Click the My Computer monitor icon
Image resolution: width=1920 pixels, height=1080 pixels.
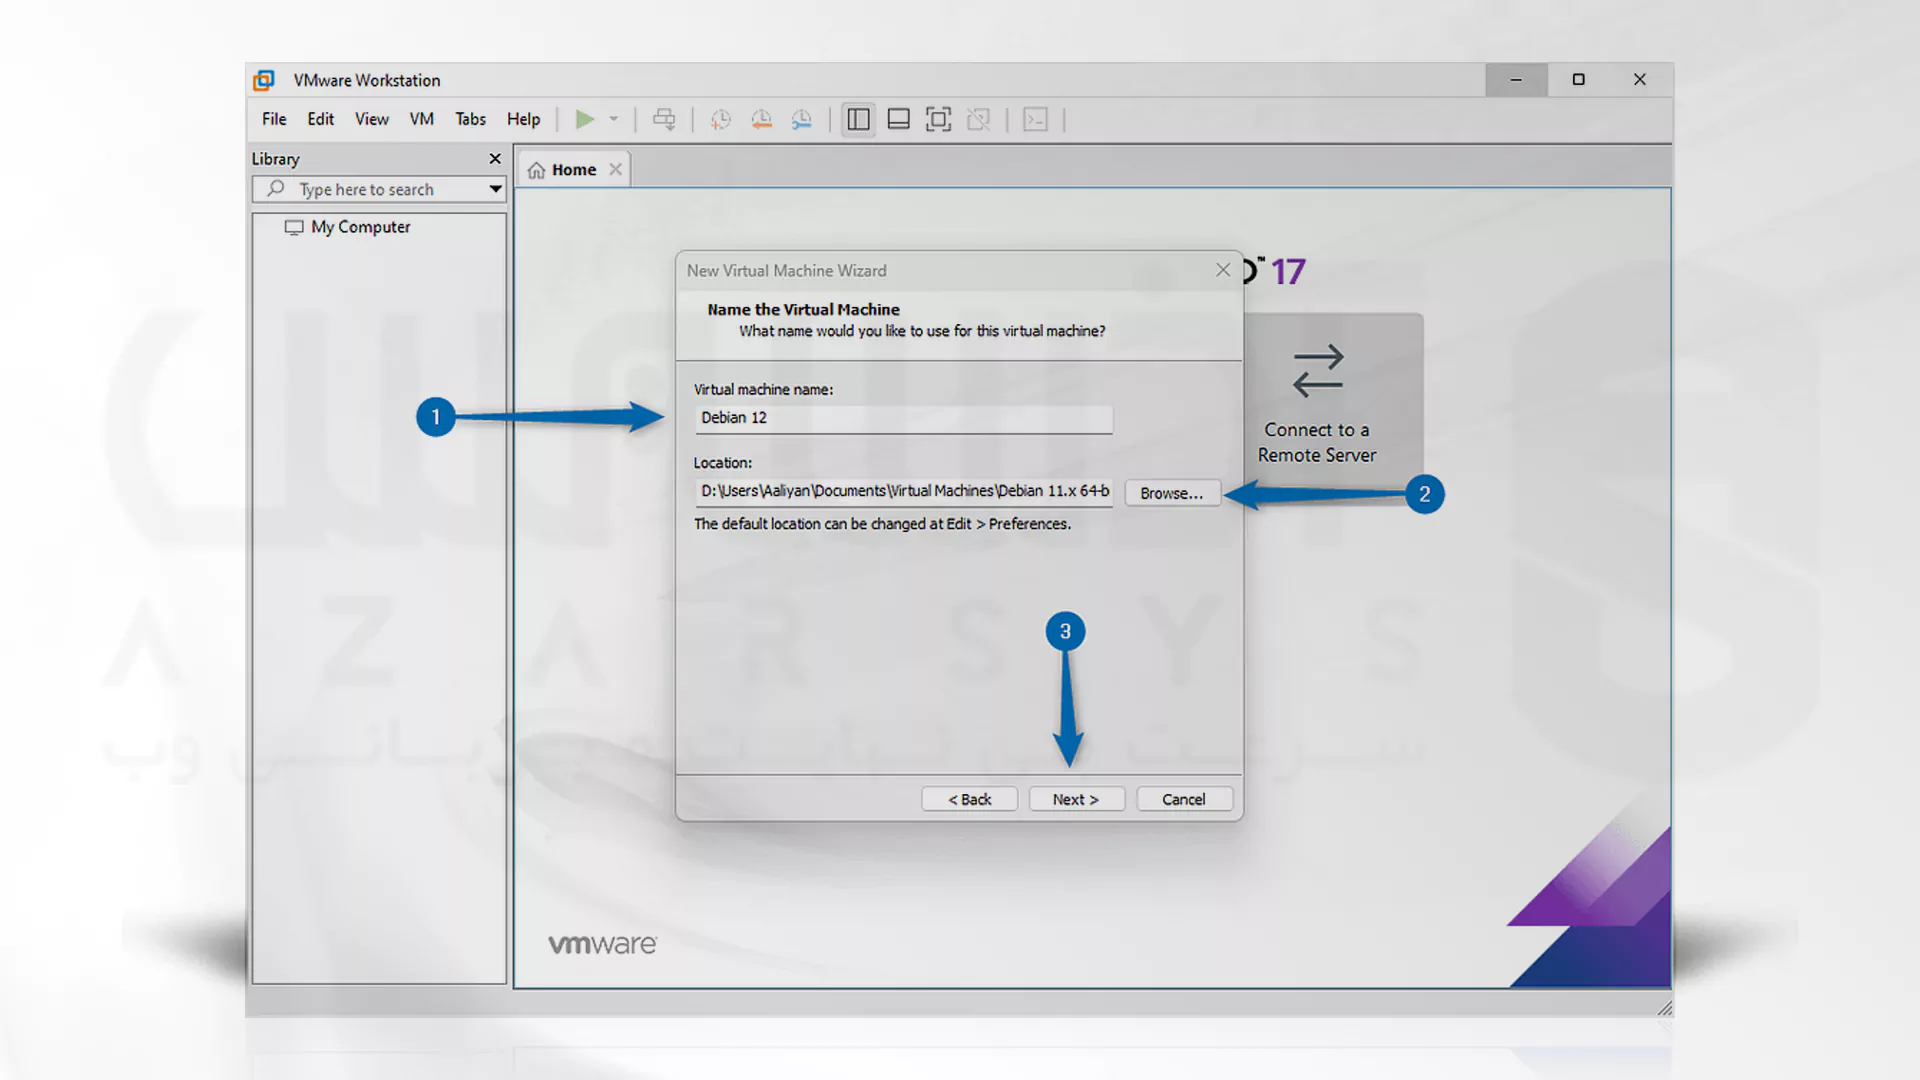[x=294, y=227]
